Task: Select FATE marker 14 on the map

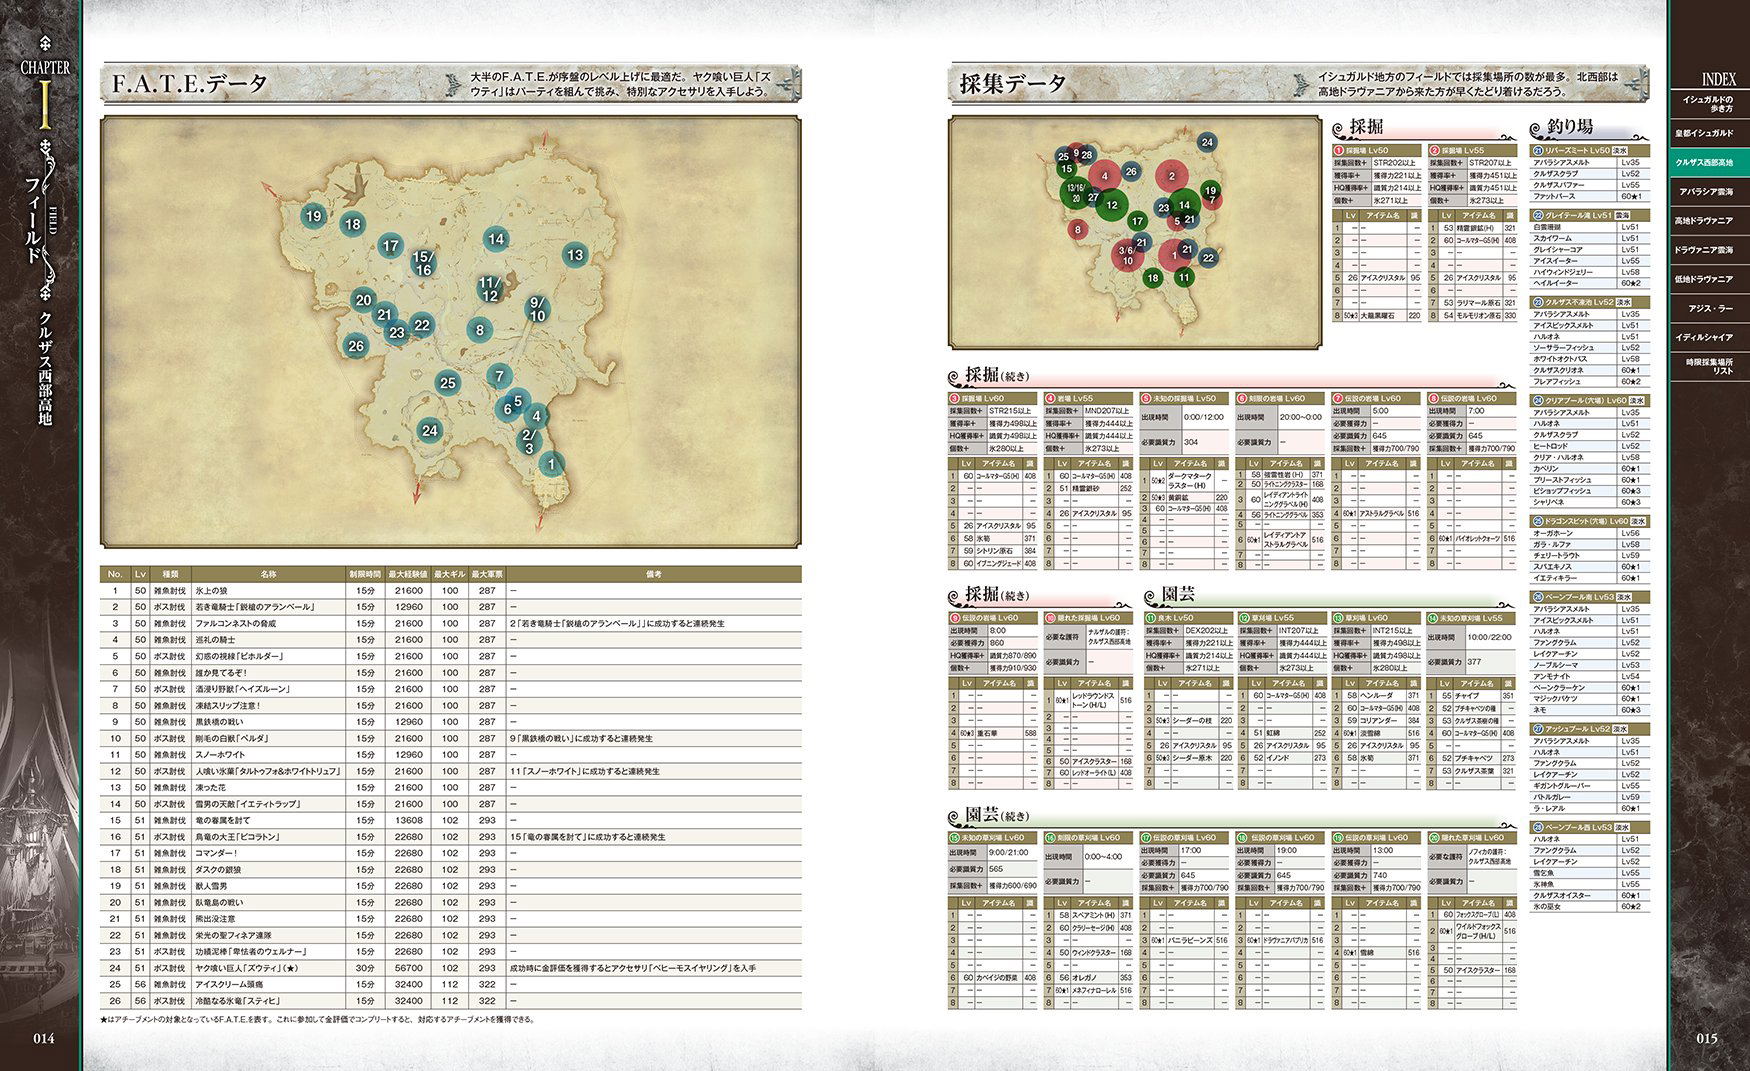Action: tap(496, 239)
